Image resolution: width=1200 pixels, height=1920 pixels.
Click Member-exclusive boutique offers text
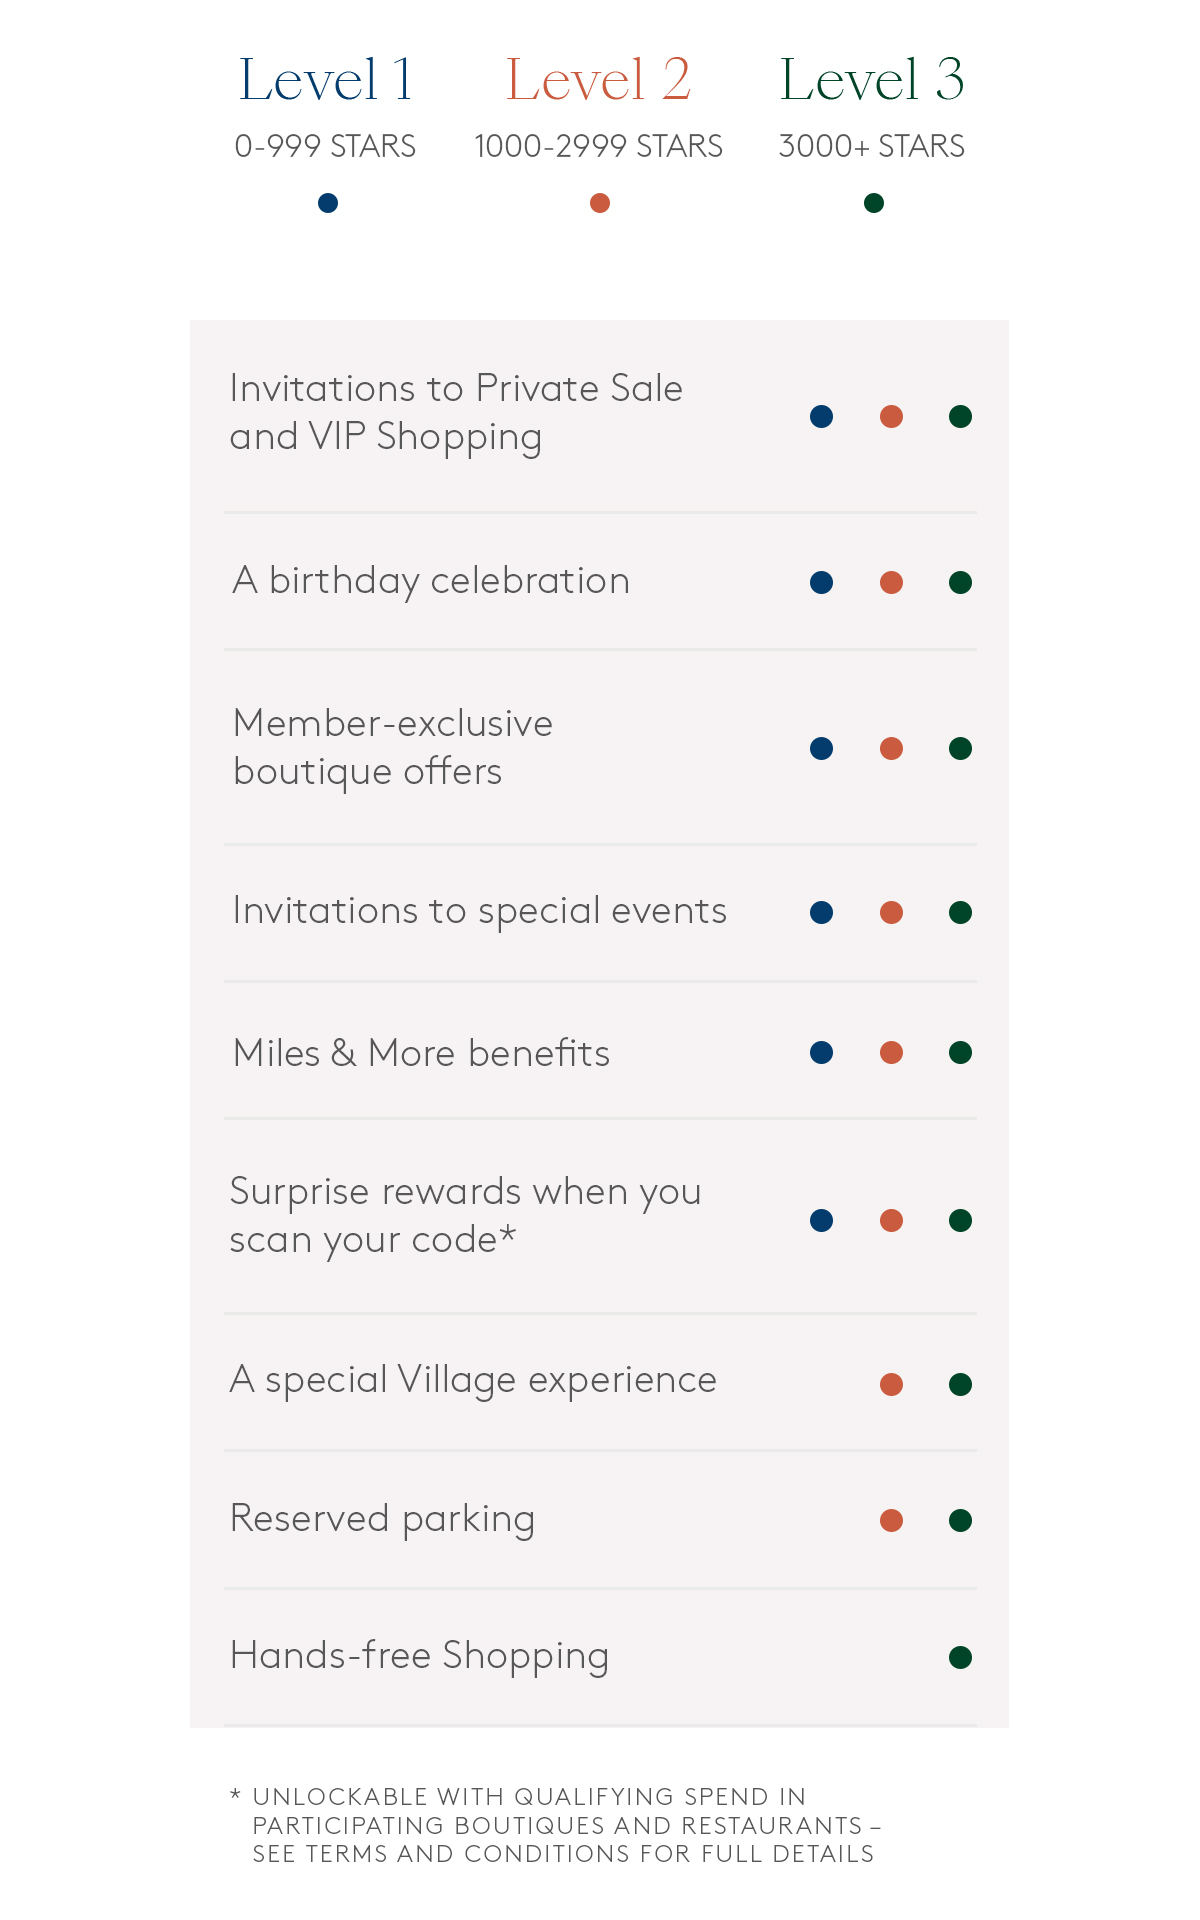pyautogui.click(x=393, y=747)
